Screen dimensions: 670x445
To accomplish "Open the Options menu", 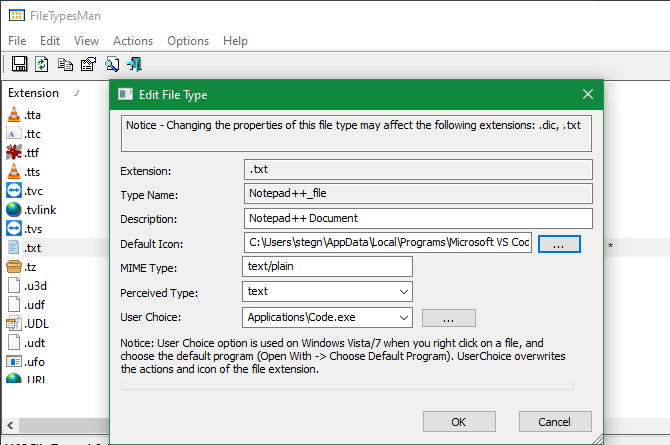I will pyautogui.click(x=188, y=41).
